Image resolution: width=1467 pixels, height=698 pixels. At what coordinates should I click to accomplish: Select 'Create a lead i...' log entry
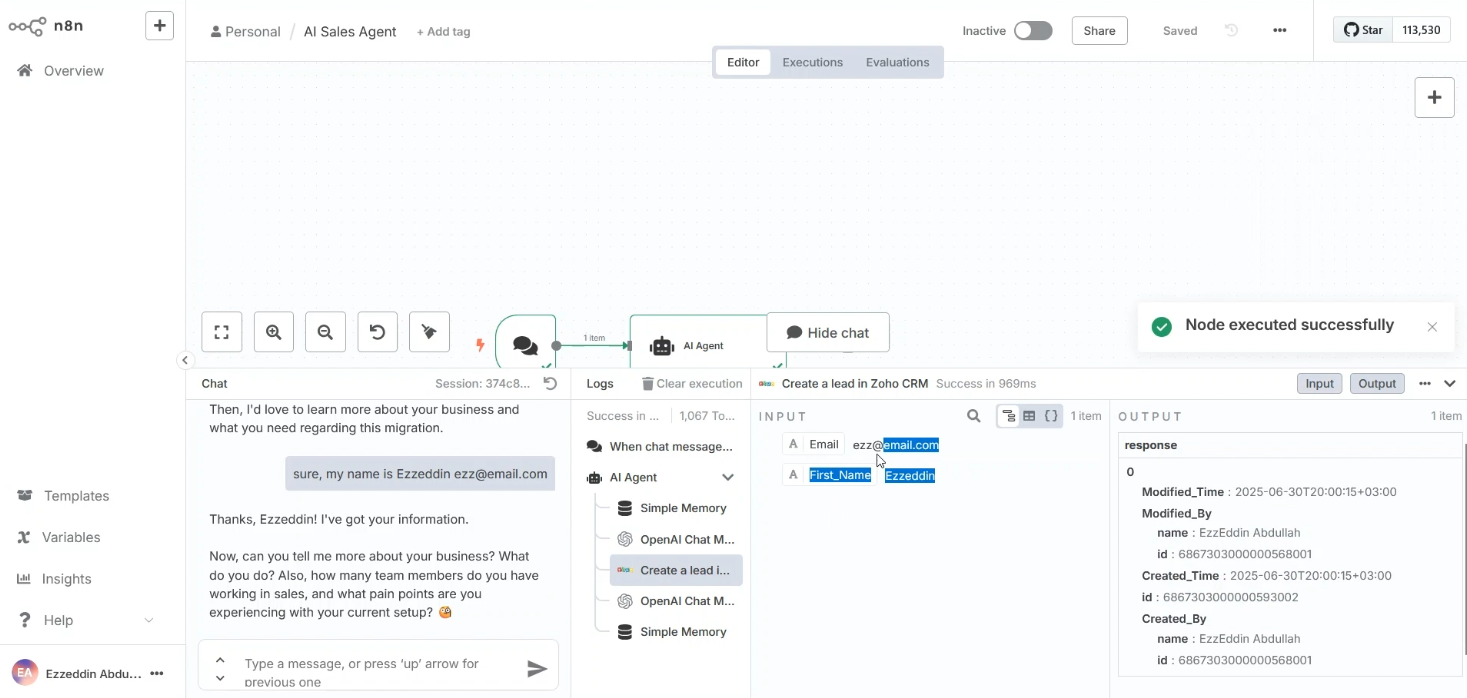[x=677, y=570]
